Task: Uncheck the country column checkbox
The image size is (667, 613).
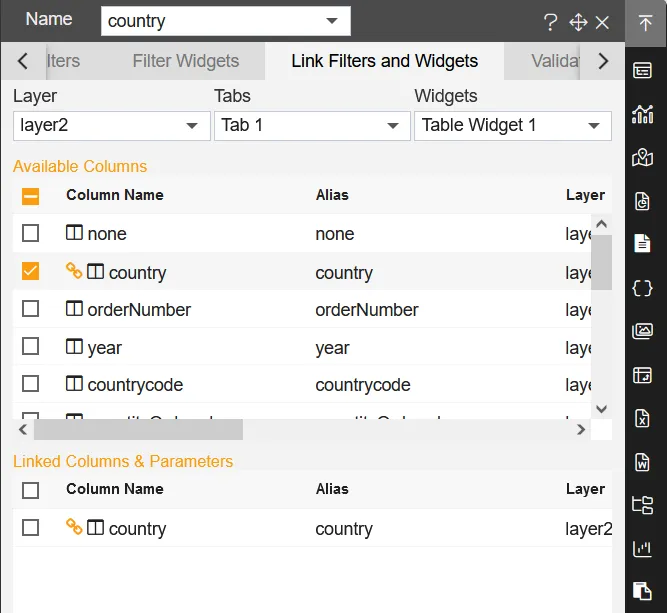Action: pyautogui.click(x=31, y=271)
